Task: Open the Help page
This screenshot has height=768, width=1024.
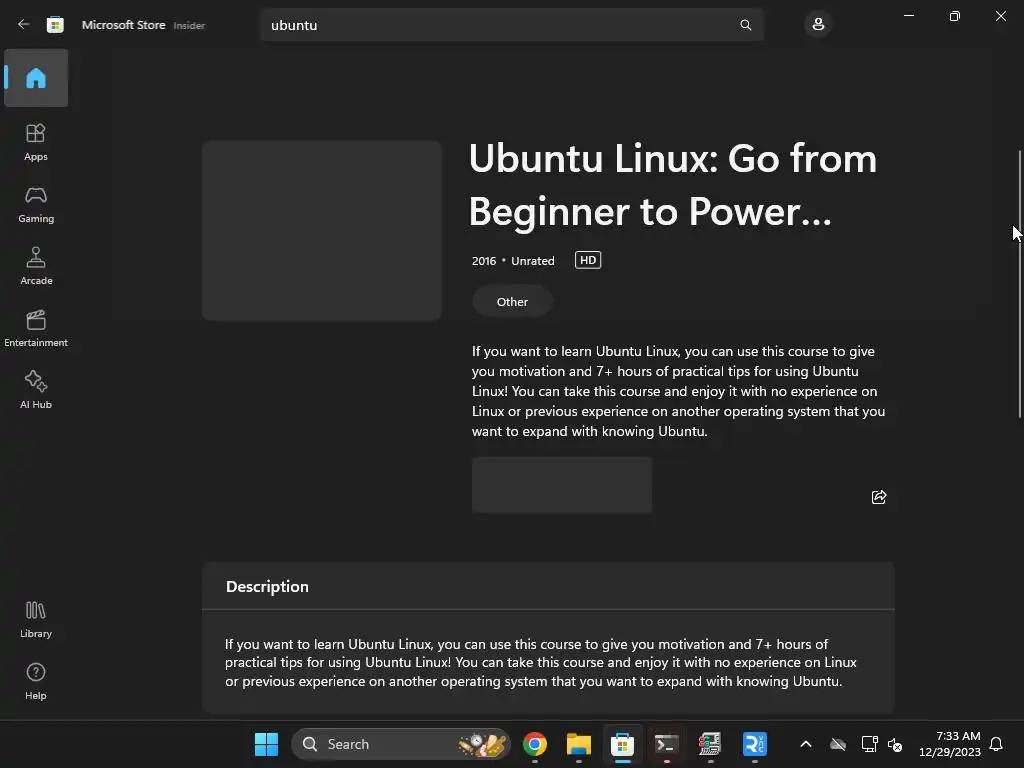Action: [36, 682]
